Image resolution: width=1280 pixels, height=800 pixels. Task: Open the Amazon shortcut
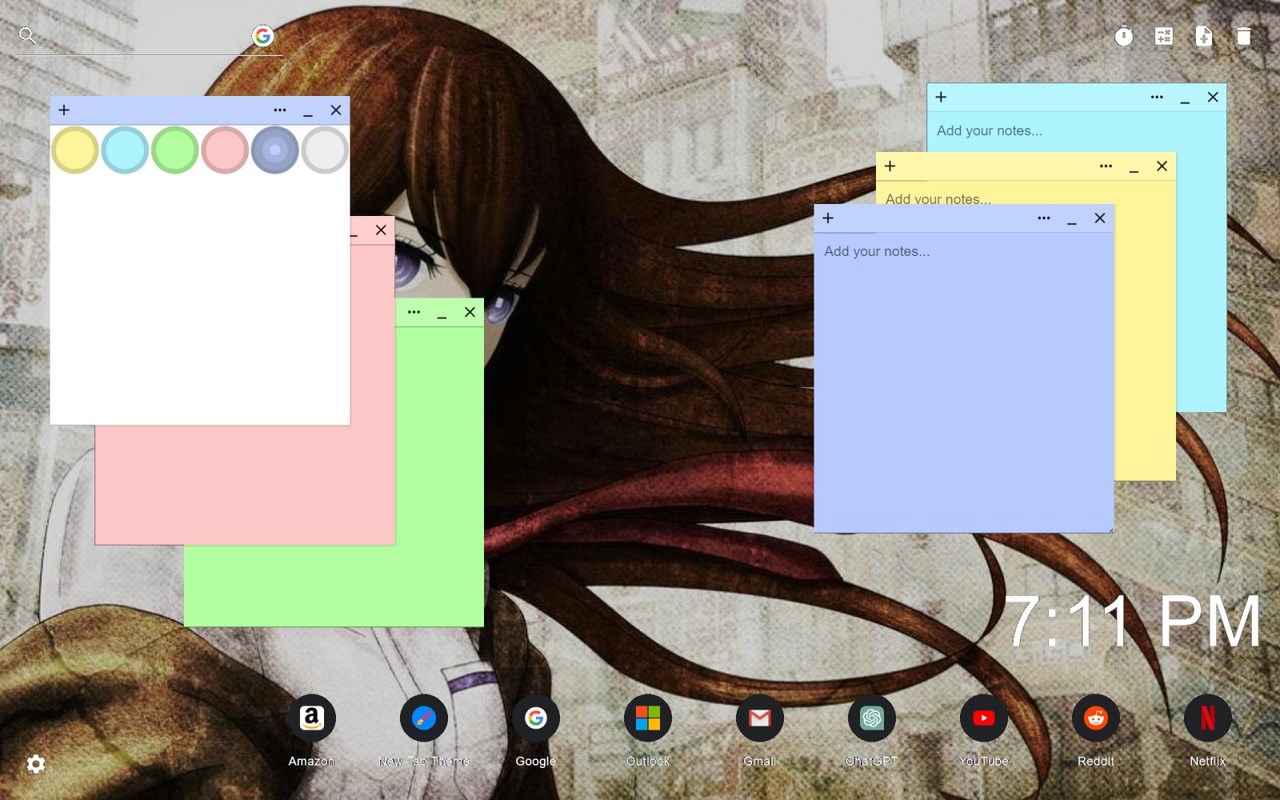312,718
